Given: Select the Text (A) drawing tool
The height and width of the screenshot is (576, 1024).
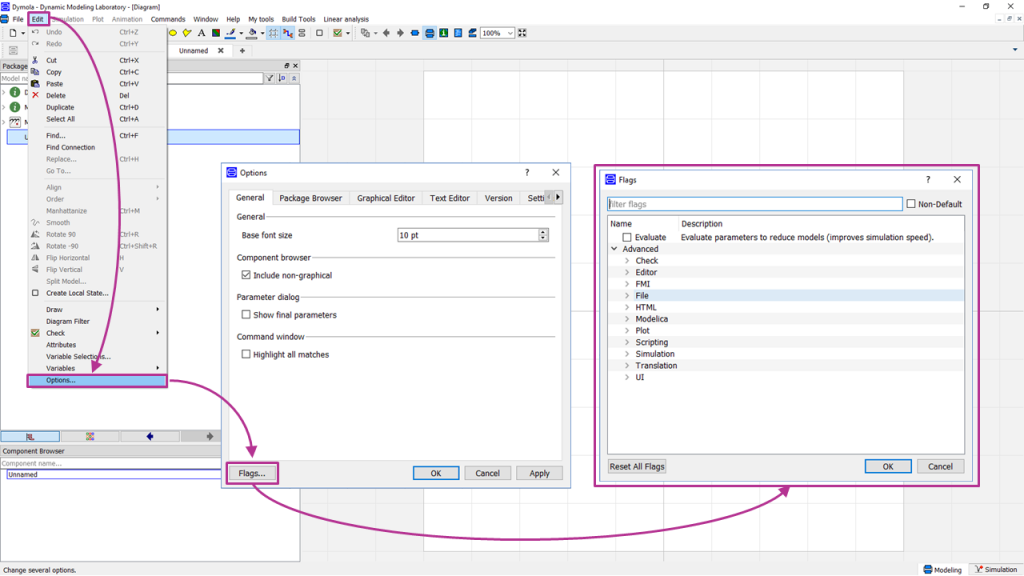Looking at the screenshot, I should click(201, 33).
